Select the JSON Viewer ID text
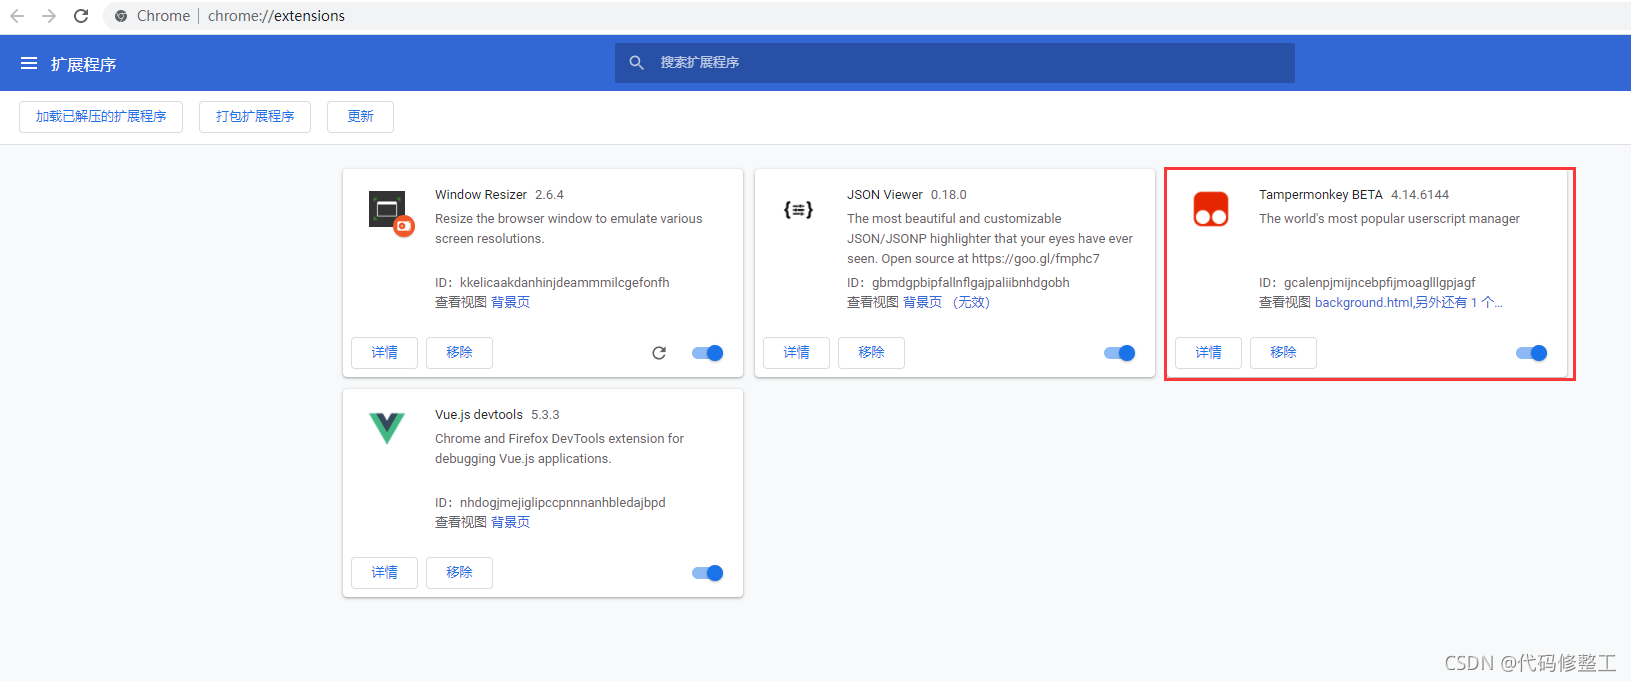1631x681 pixels. [x=971, y=282]
